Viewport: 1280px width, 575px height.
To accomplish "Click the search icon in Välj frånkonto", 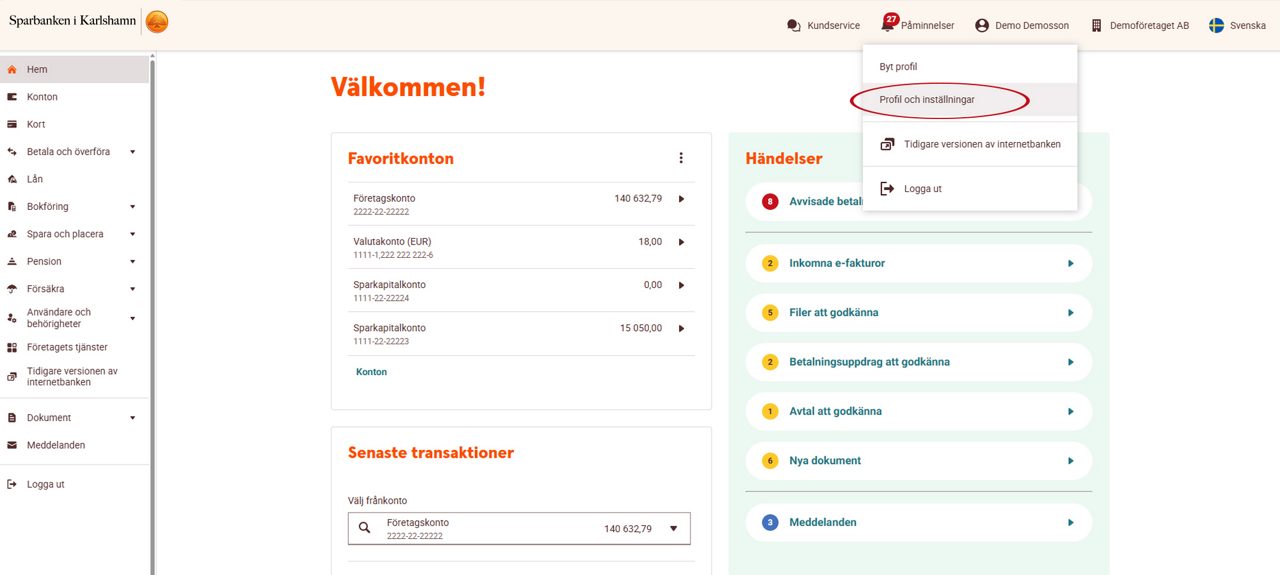I will point(365,528).
